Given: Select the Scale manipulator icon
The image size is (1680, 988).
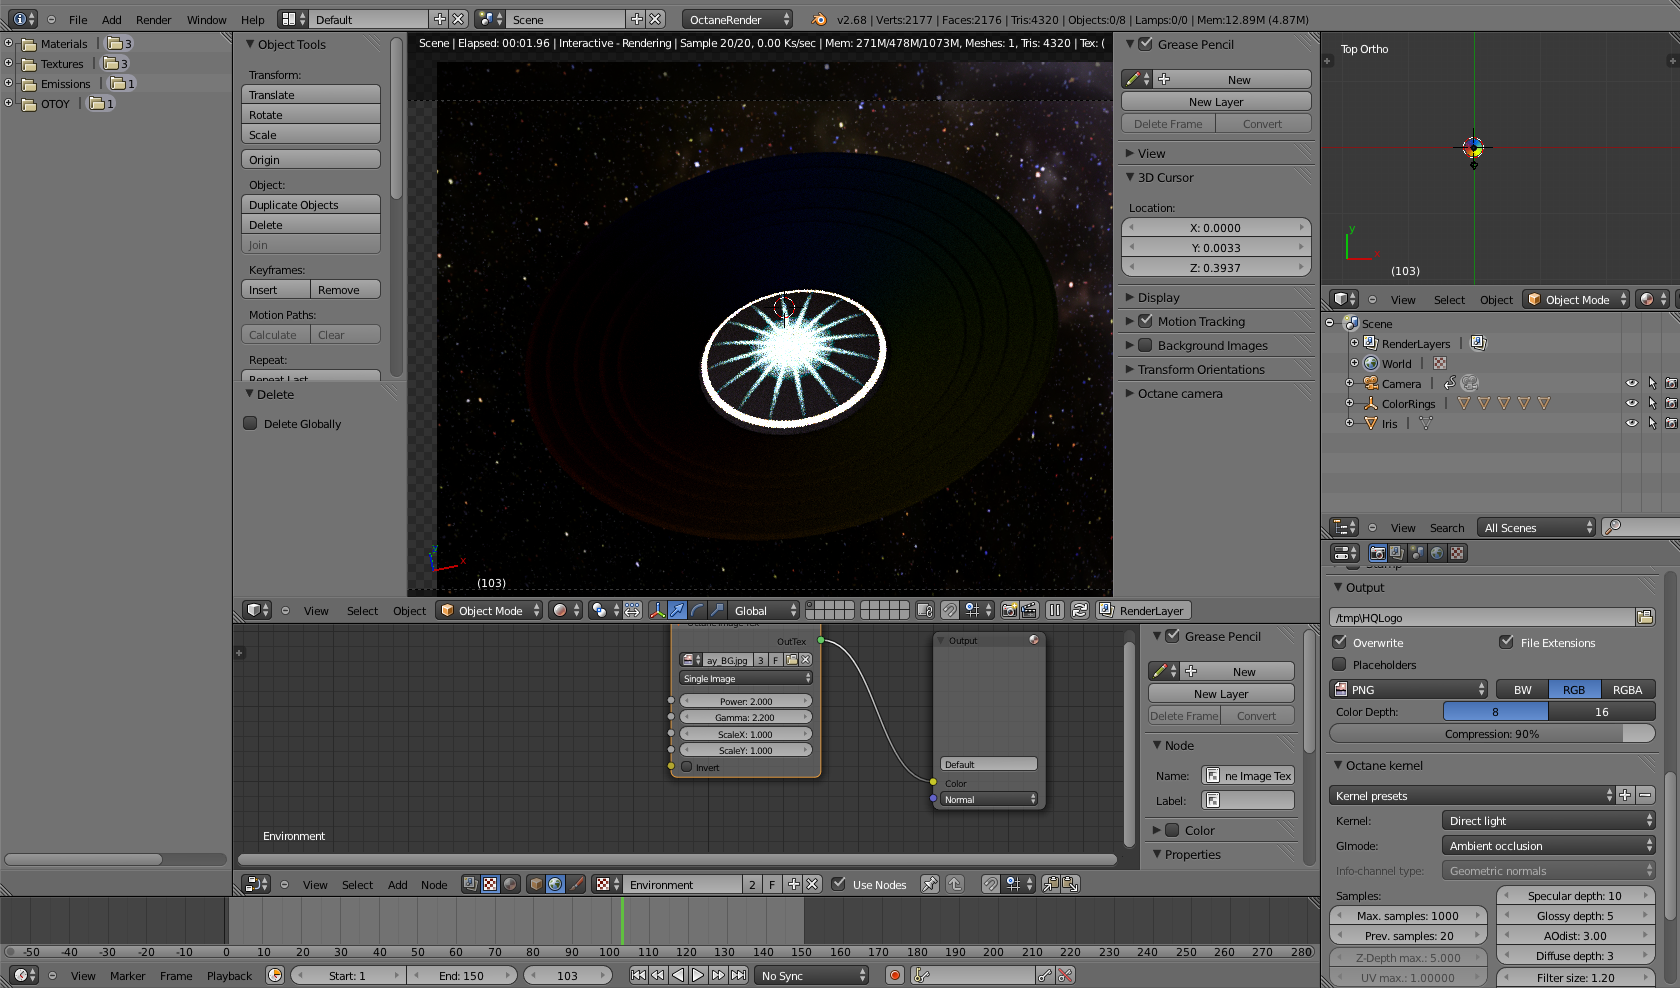Looking at the screenshot, I should click(x=717, y=610).
